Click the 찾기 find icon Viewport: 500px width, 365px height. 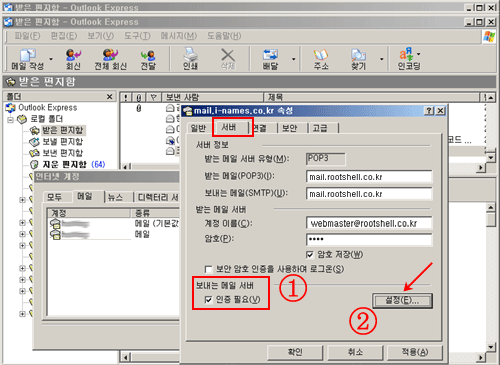click(x=358, y=59)
